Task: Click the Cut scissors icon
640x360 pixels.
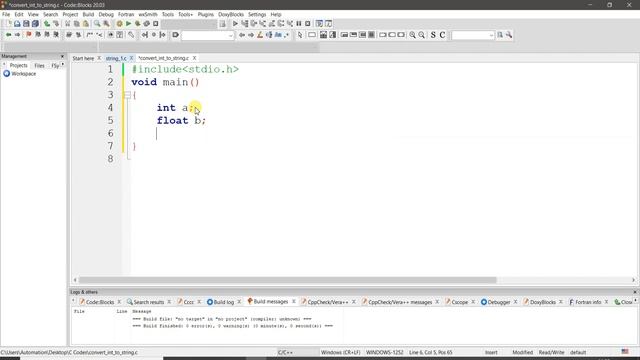Action: pos(68,24)
